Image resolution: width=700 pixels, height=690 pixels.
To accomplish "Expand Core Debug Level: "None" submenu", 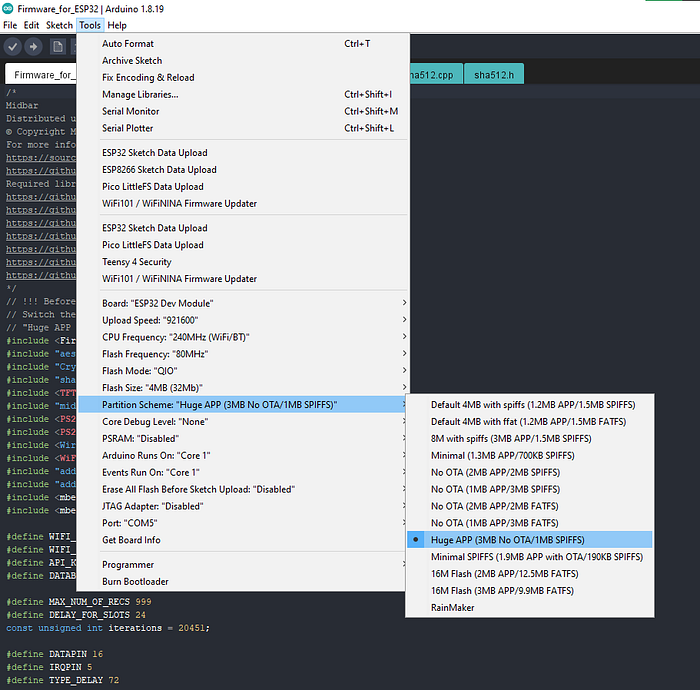I will (x=243, y=422).
